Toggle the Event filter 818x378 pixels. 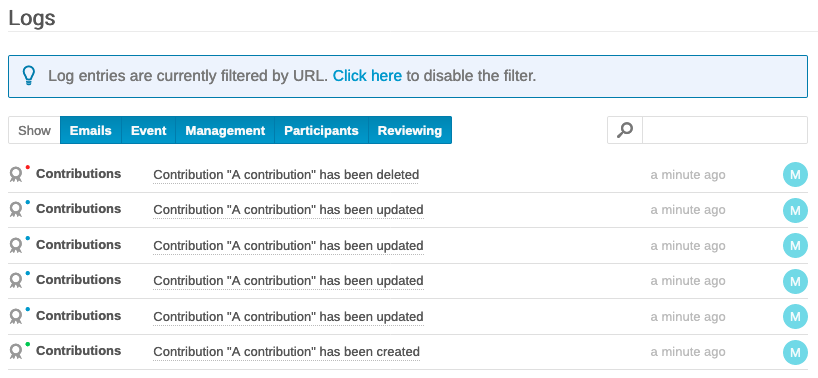[x=149, y=130]
